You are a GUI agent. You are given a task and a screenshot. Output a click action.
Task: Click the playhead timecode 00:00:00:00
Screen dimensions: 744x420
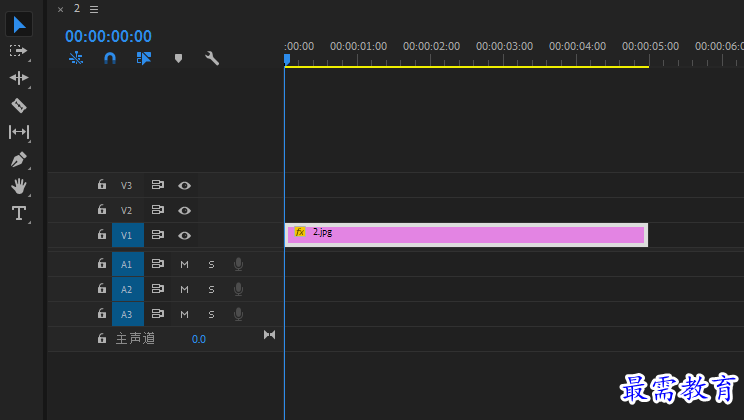coord(108,36)
